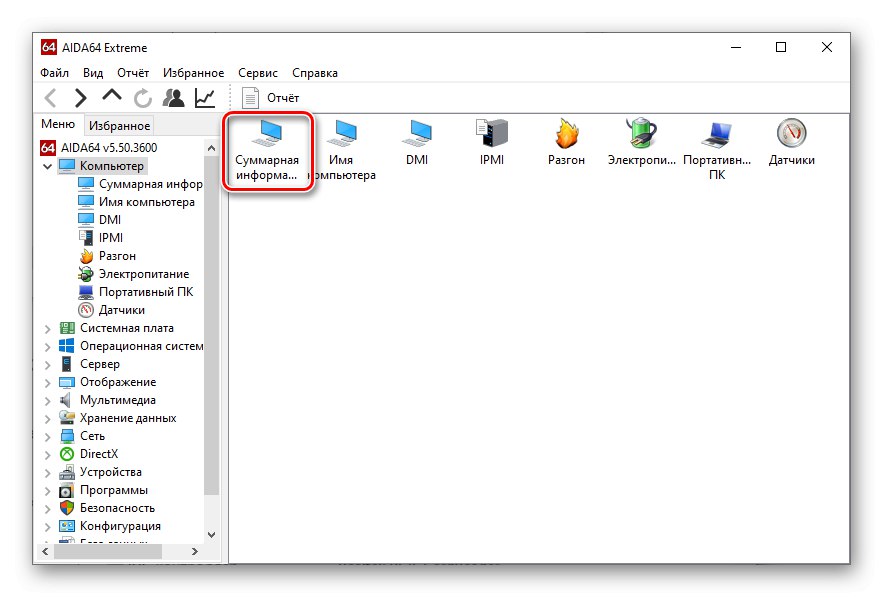Open the Вид menu

point(93,73)
